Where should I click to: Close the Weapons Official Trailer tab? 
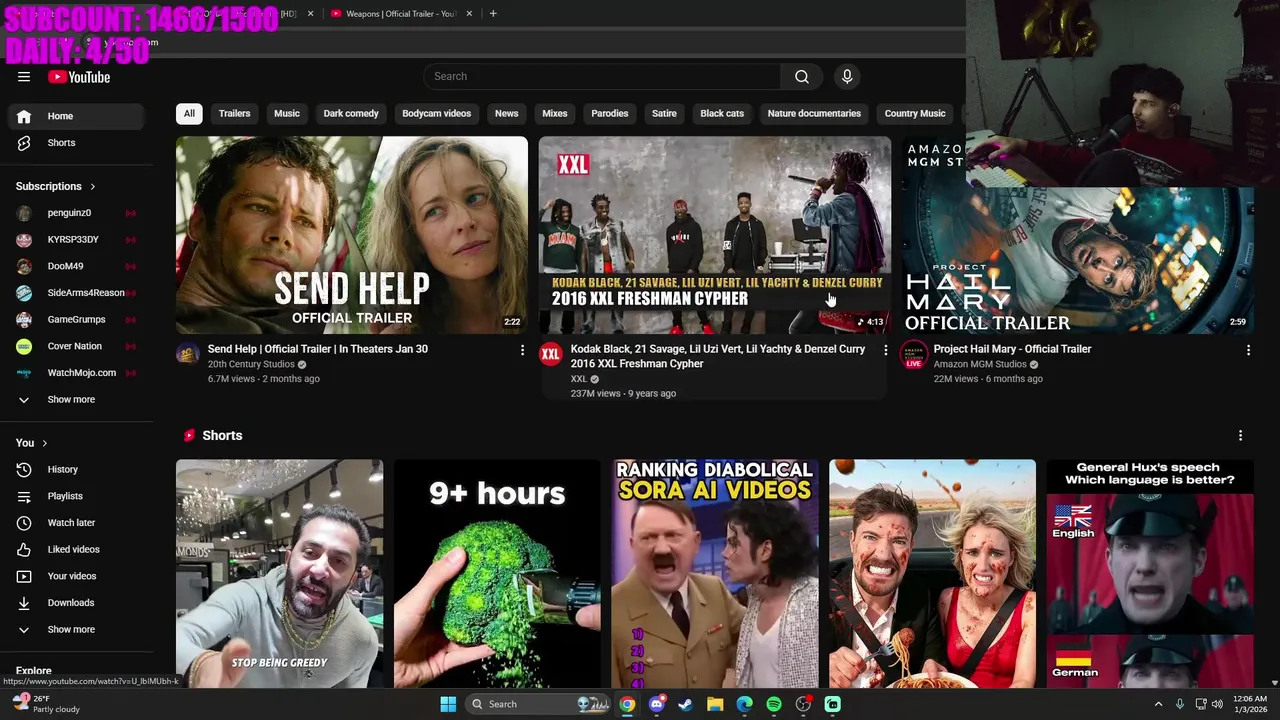470,13
